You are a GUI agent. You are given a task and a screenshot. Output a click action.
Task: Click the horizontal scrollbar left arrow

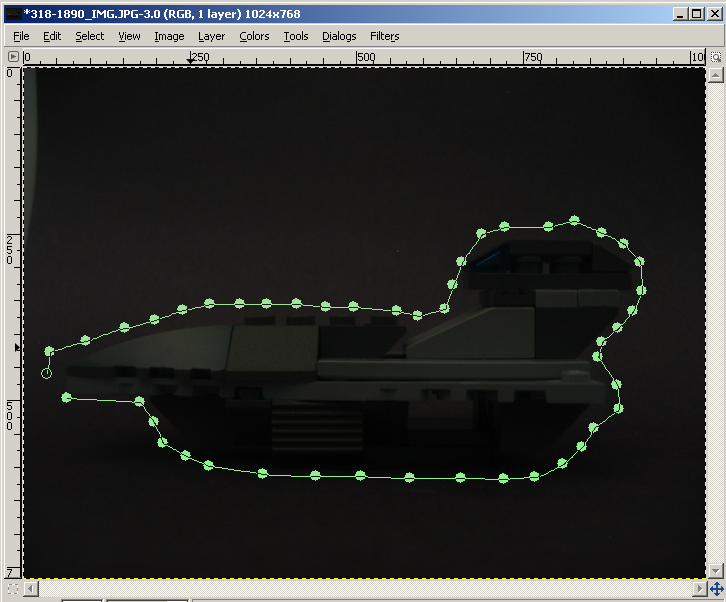pyautogui.click(x=31, y=589)
